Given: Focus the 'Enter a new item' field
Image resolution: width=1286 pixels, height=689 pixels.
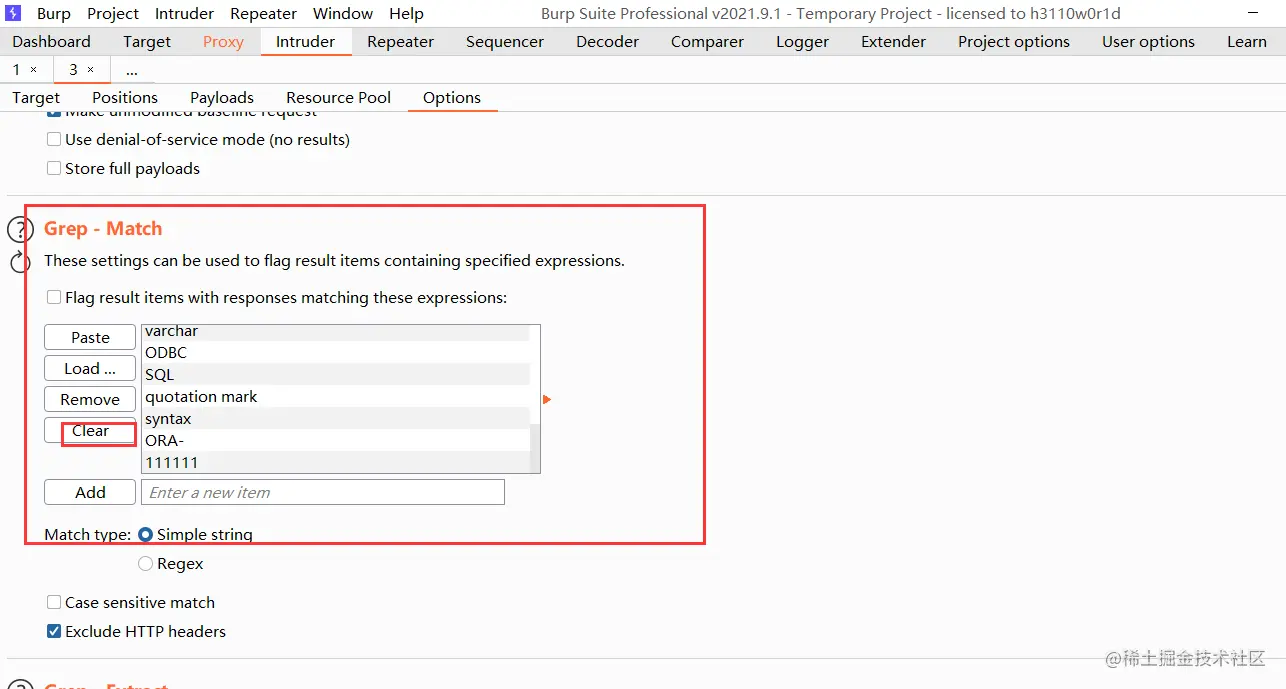Looking at the screenshot, I should [323, 493].
